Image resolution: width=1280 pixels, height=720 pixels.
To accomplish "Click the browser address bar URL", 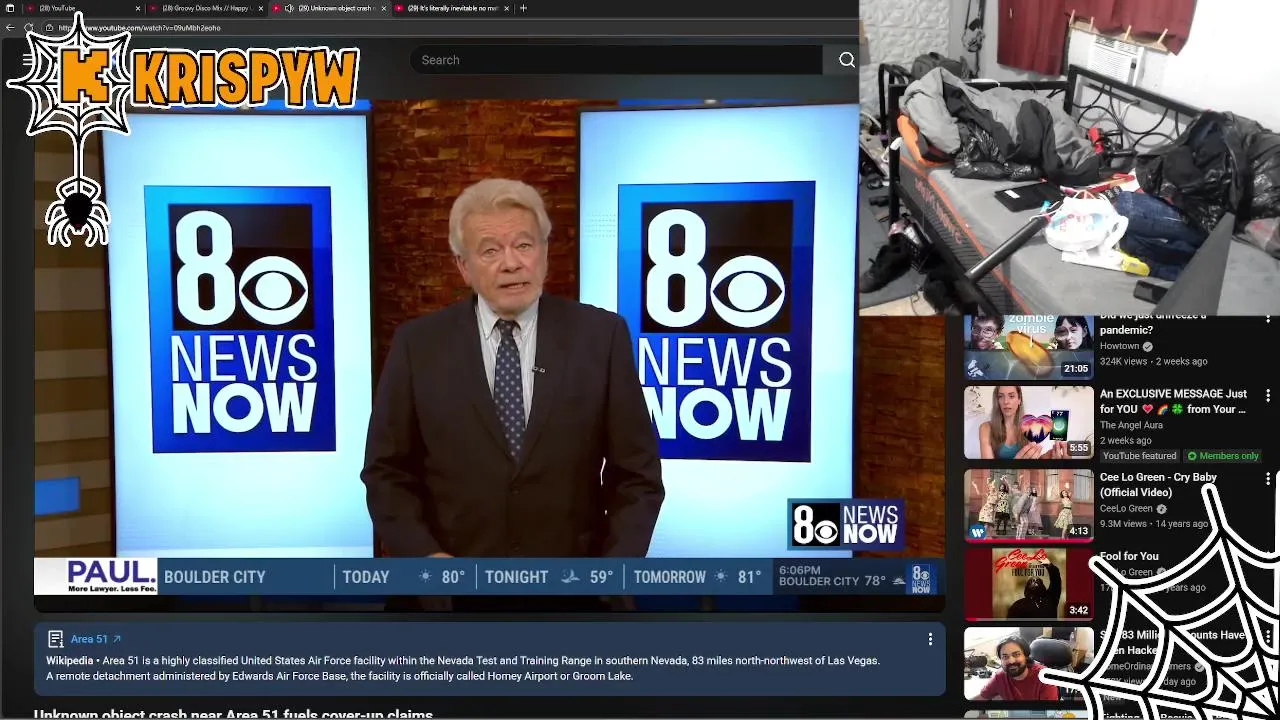I will coord(140,28).
